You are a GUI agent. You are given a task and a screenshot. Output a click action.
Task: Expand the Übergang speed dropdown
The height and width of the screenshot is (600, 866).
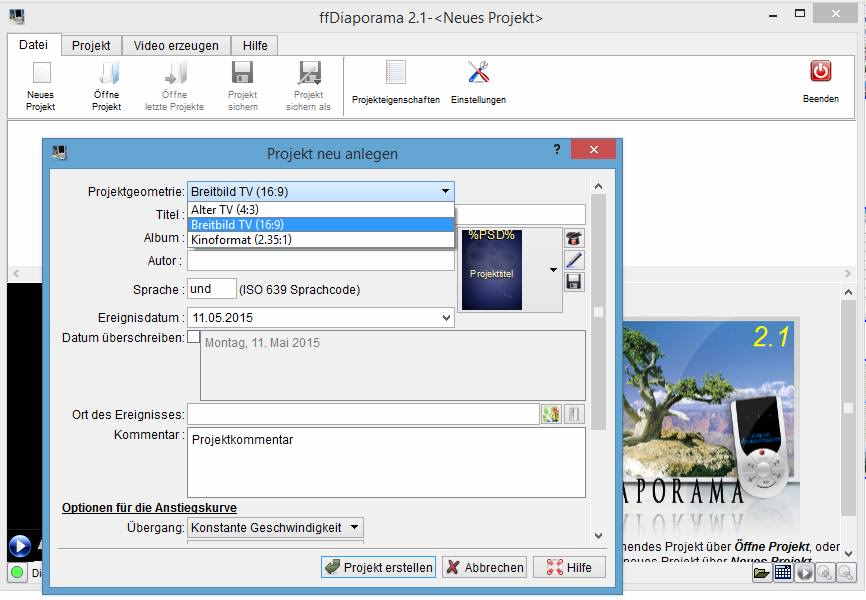[x=355, y=527]
